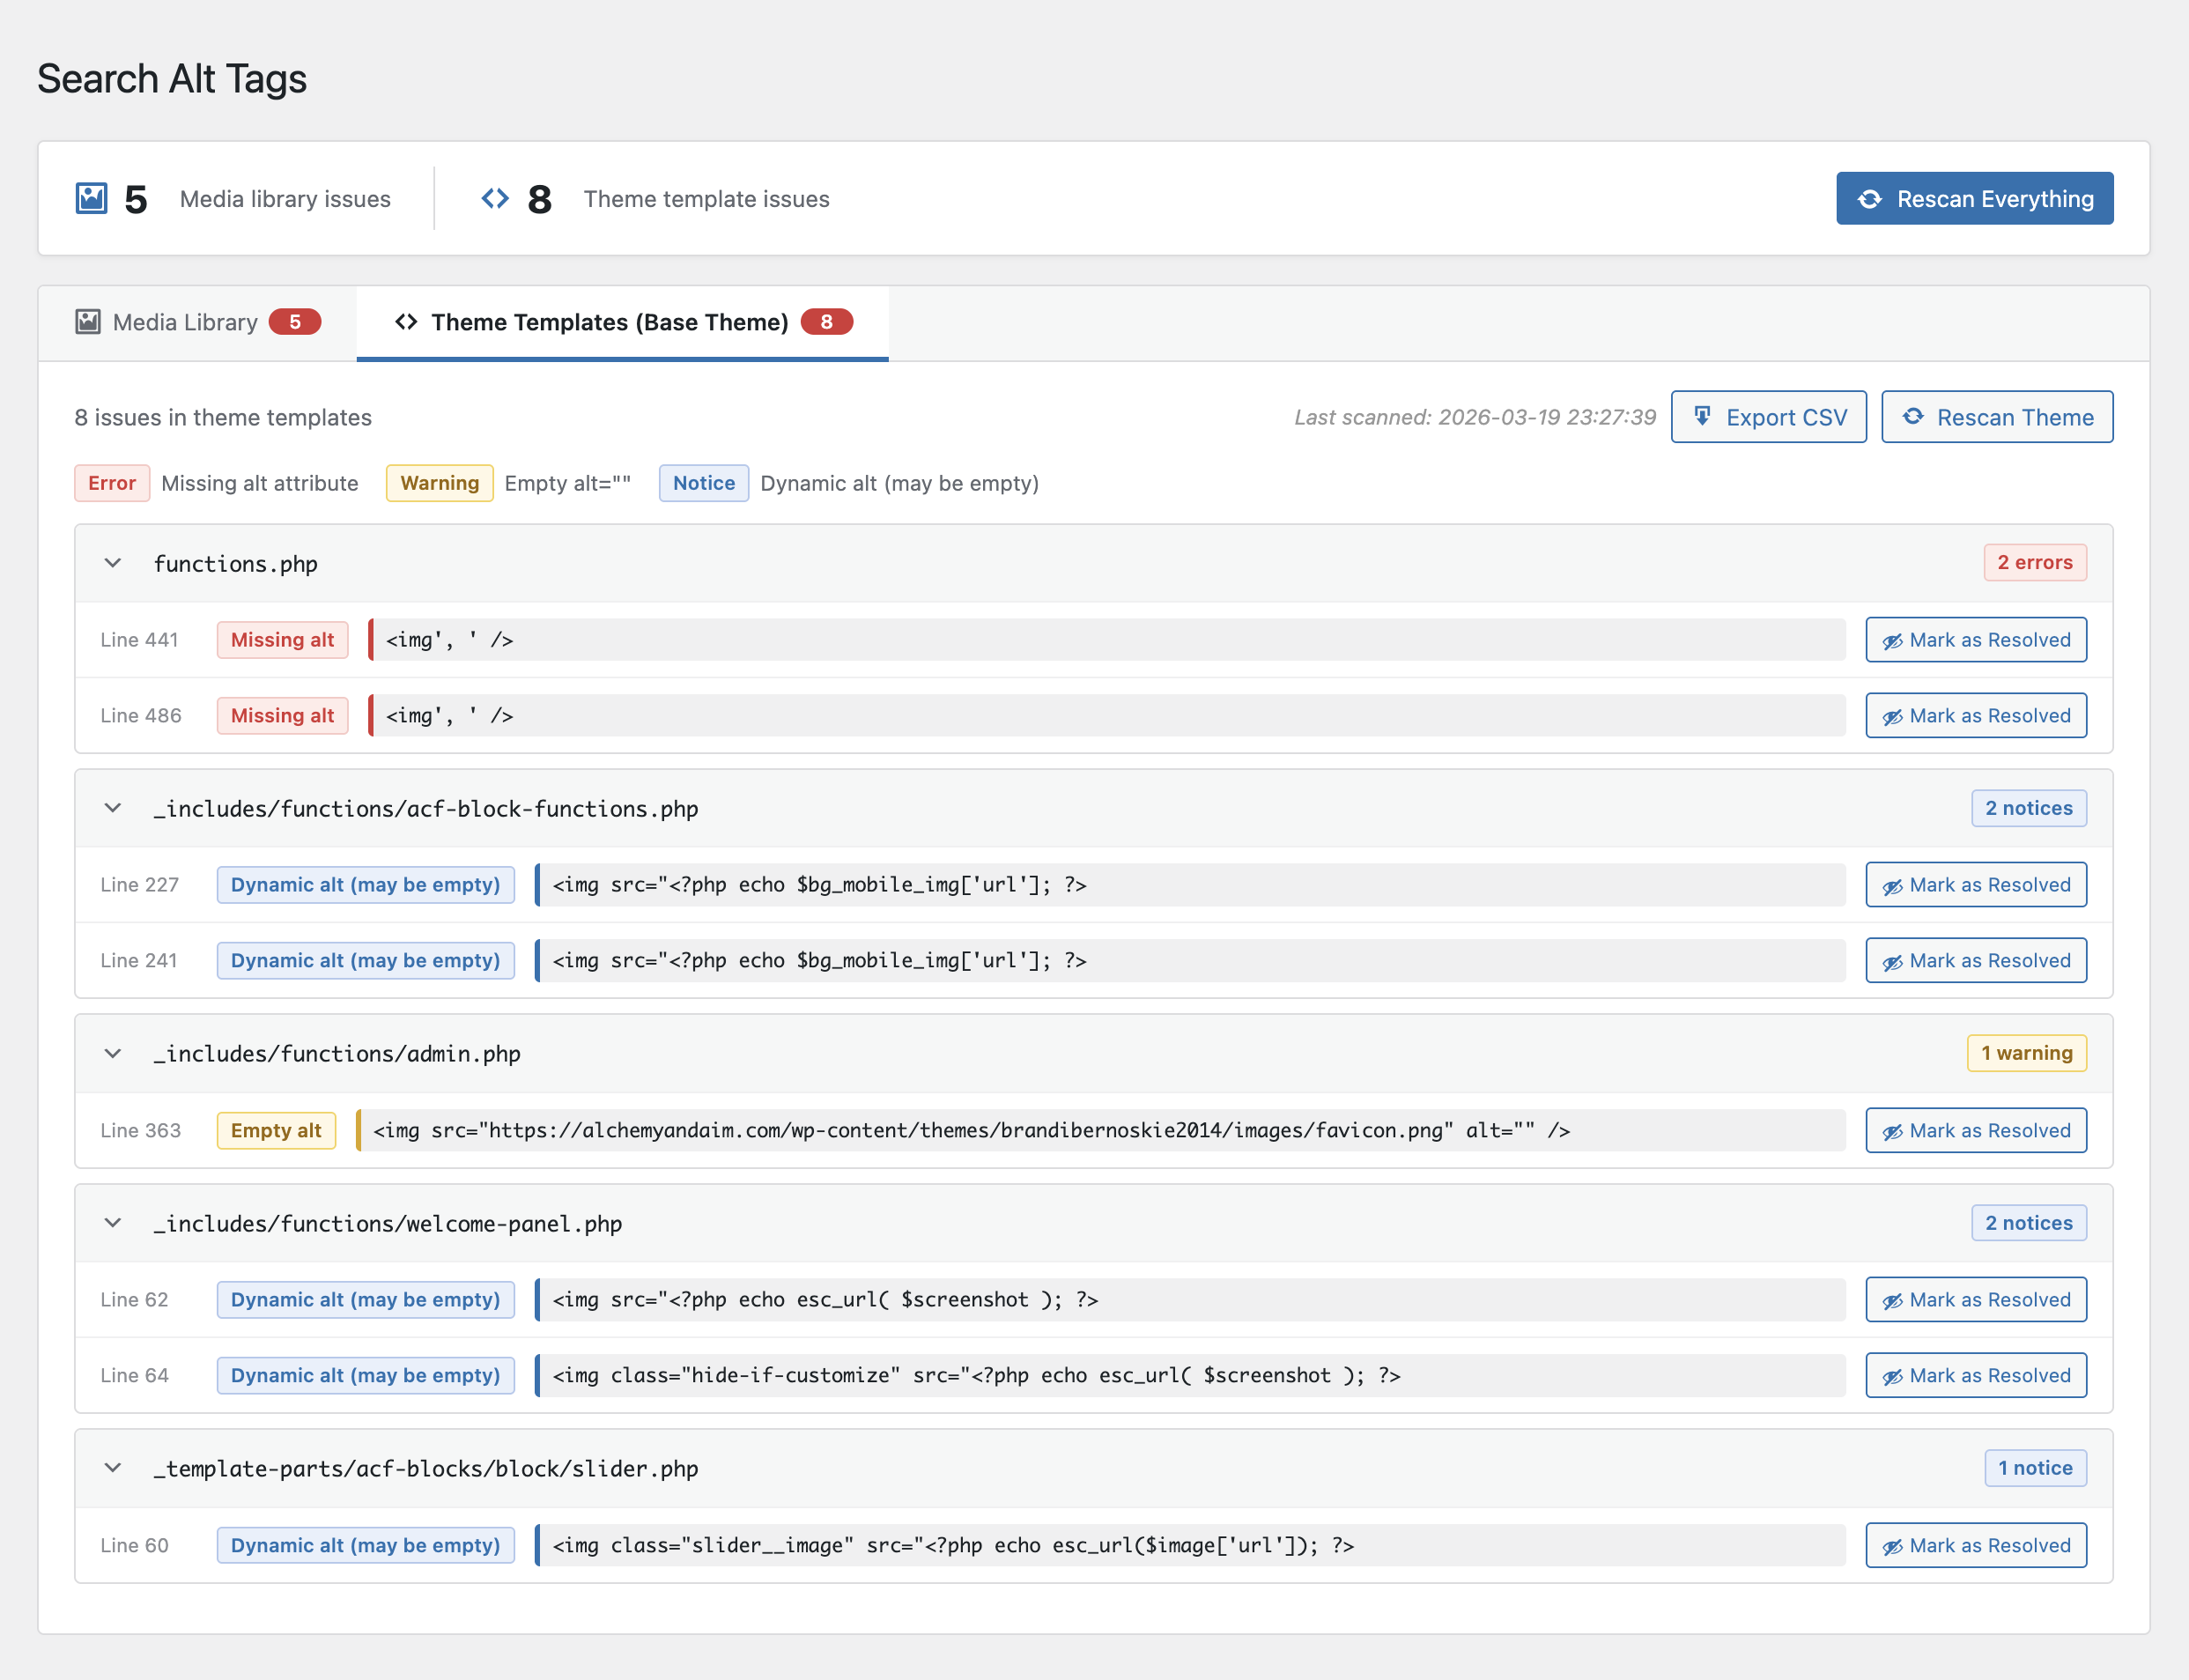Click code icon on Theme Templates tab

click(x=406, y=321)
